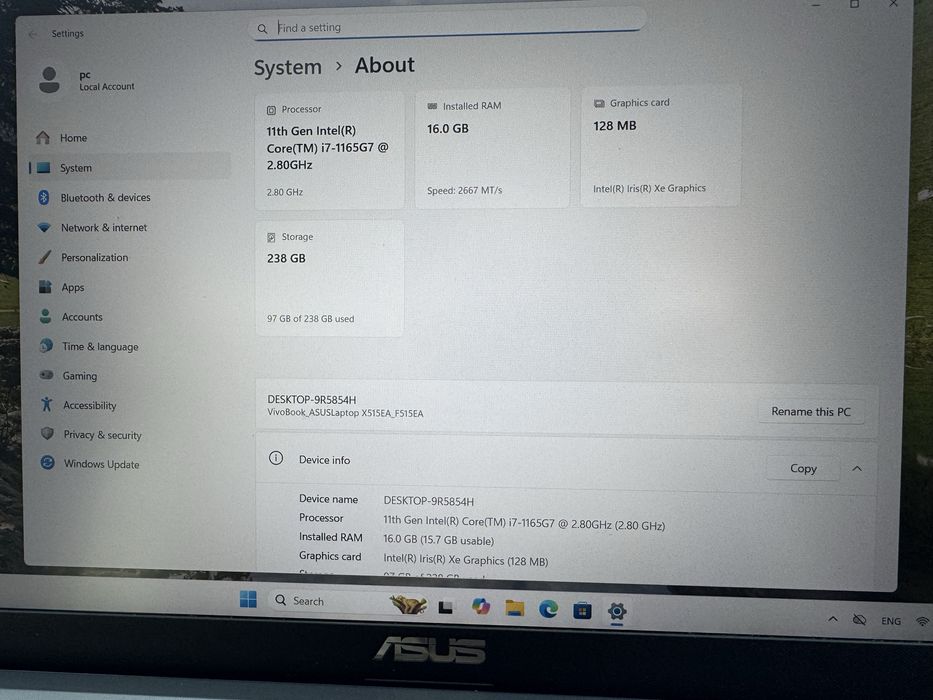Click the user avatar icon
Screen dimensions: 933x700
point(49,80)
